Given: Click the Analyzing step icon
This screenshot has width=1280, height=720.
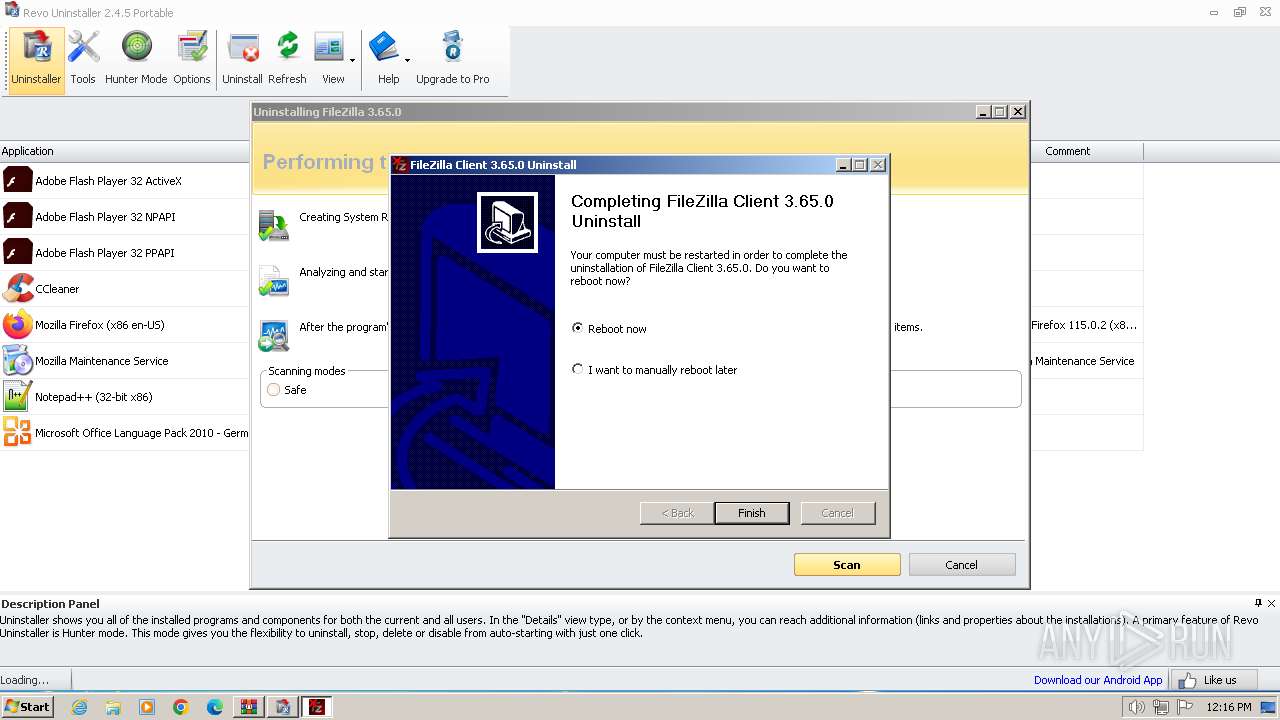Looking at the screenshot, I should coord(273,281).
